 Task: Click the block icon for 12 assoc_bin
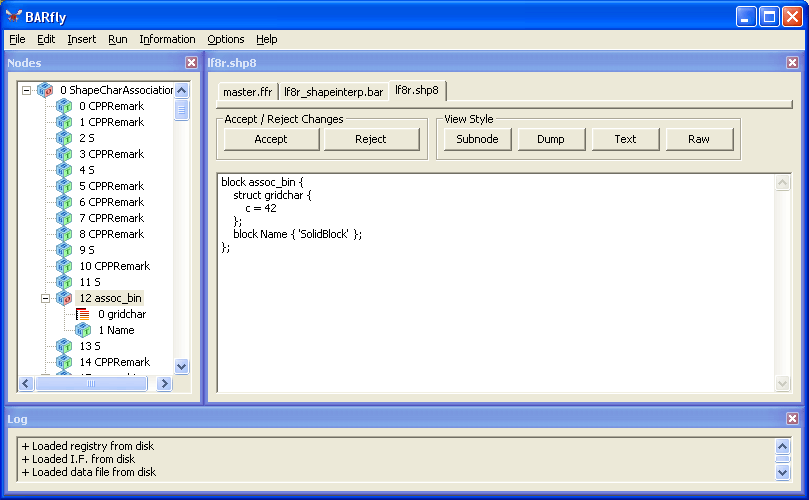coord(64,298)
